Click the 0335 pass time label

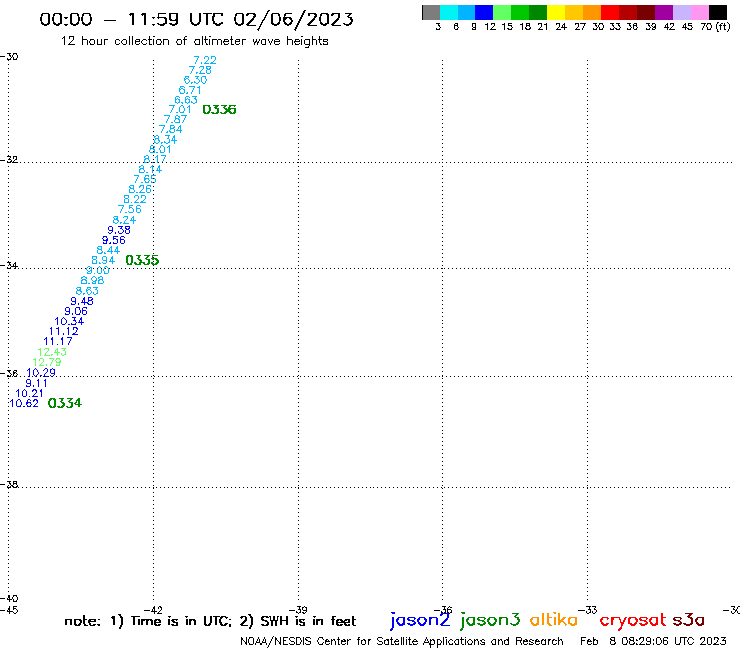coord(142,260)
